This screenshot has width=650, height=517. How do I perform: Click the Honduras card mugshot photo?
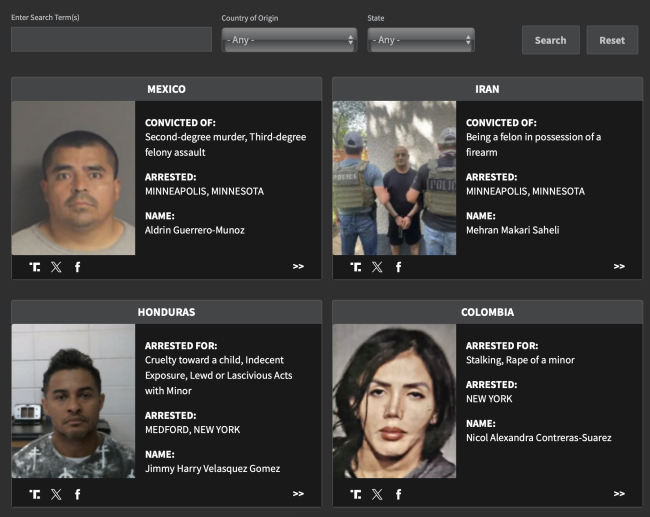[73, 401]
